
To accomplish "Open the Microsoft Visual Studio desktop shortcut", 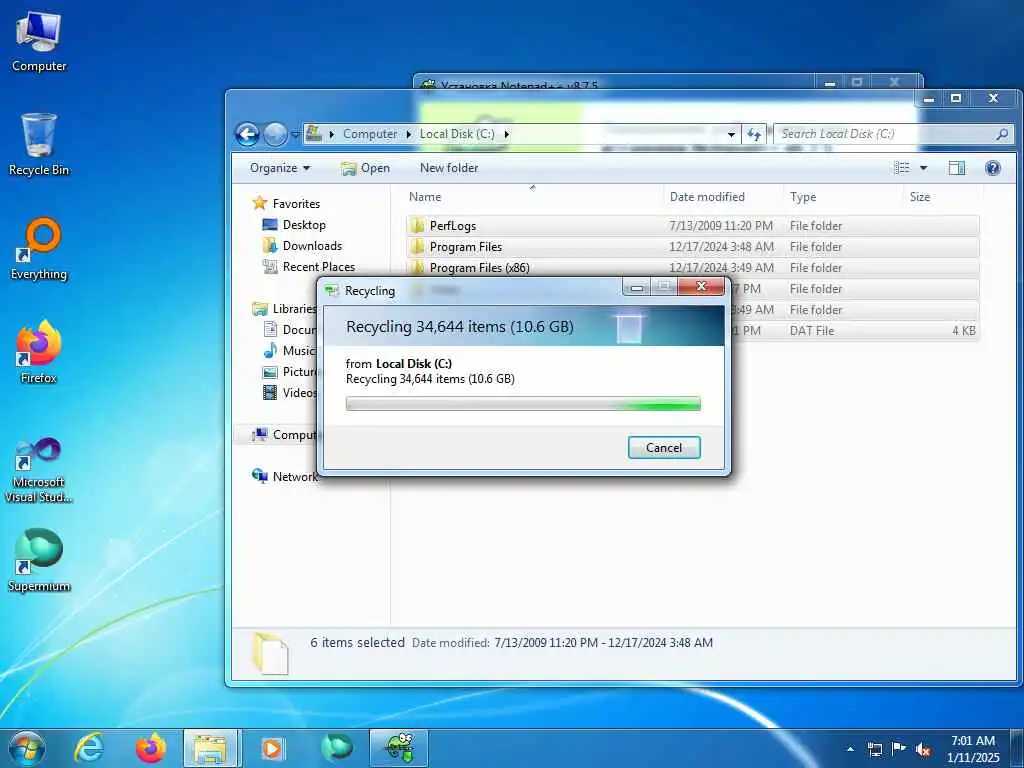I will coord(39,470).
